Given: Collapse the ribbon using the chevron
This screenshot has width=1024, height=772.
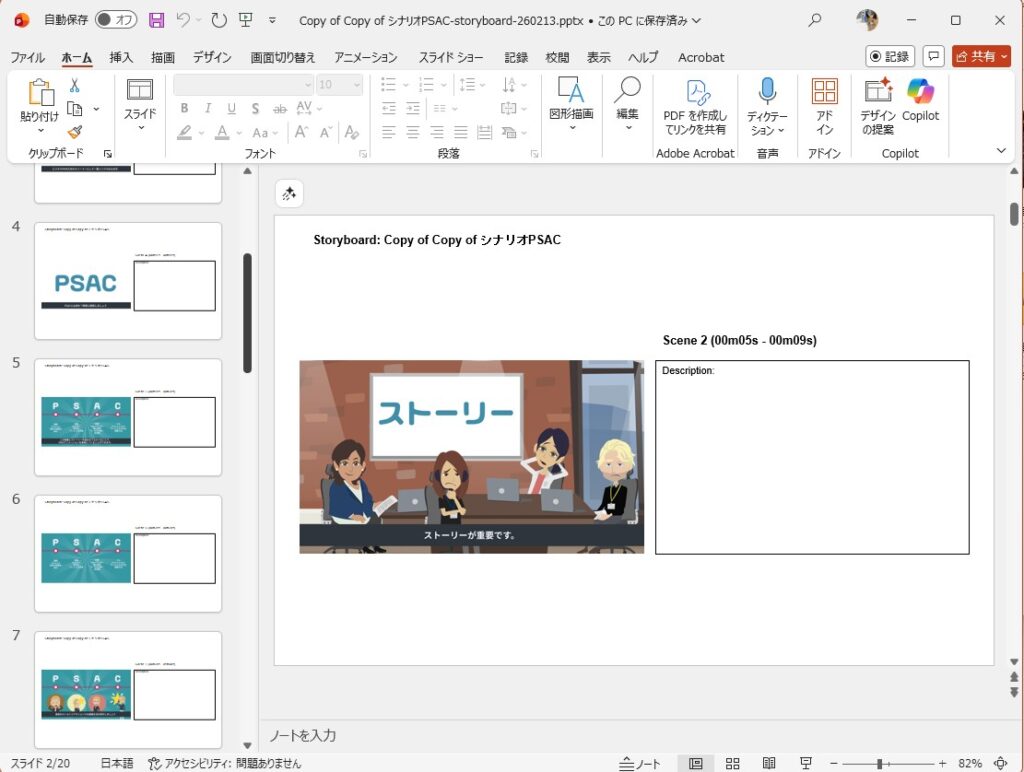Looking at the screenshot, I should pos(1001,151).
